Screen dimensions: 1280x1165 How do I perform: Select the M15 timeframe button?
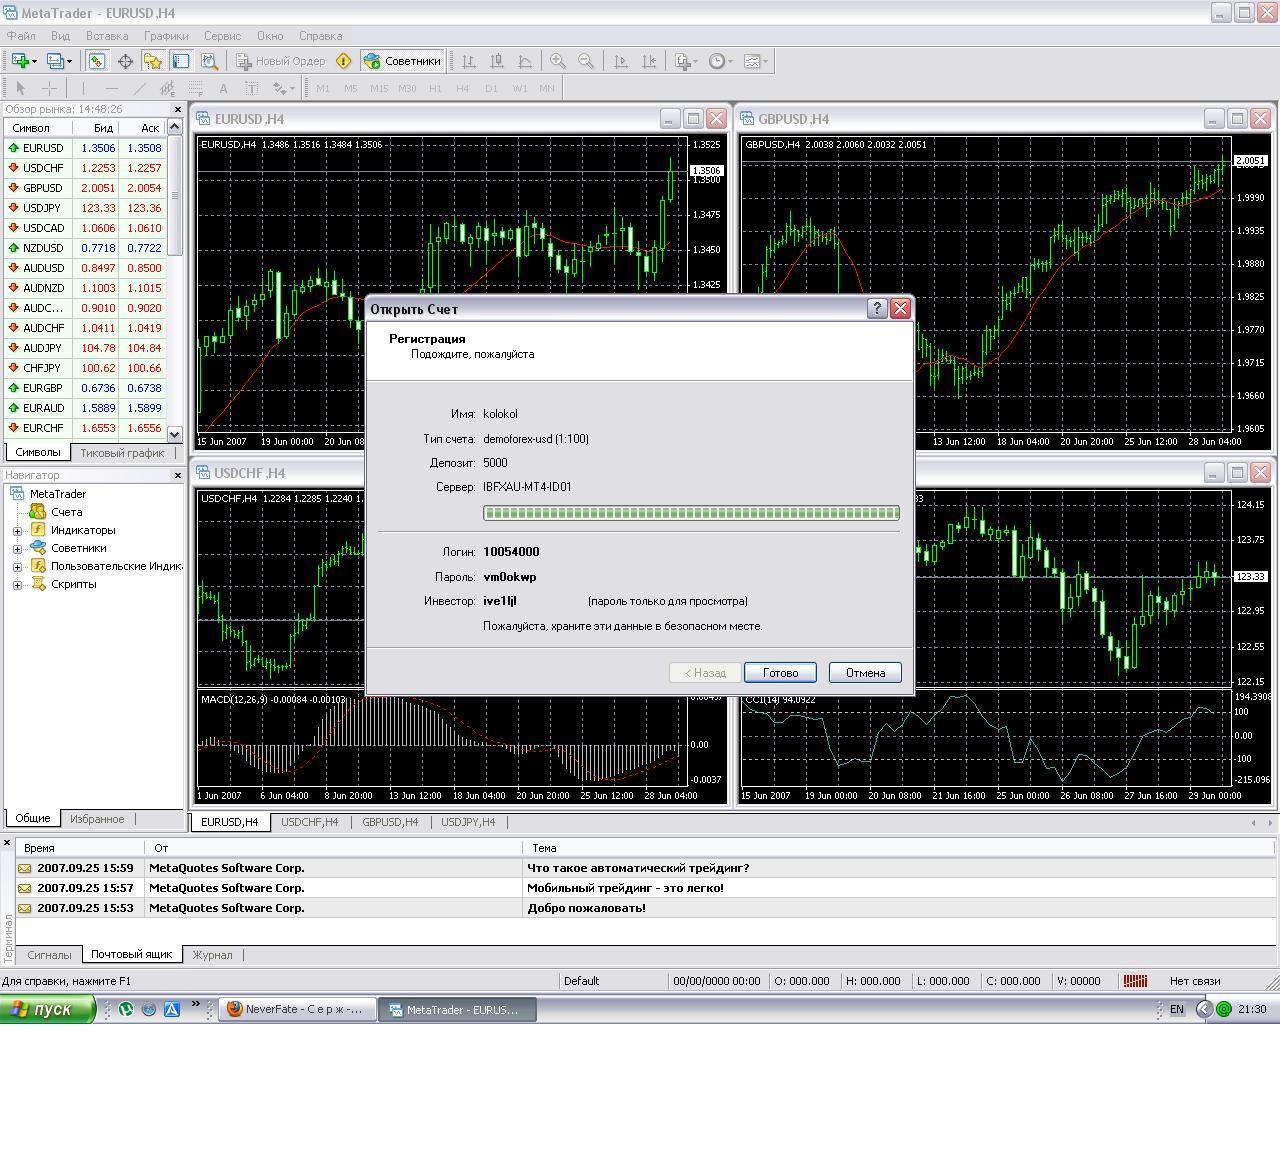click(x=378, y=88)
